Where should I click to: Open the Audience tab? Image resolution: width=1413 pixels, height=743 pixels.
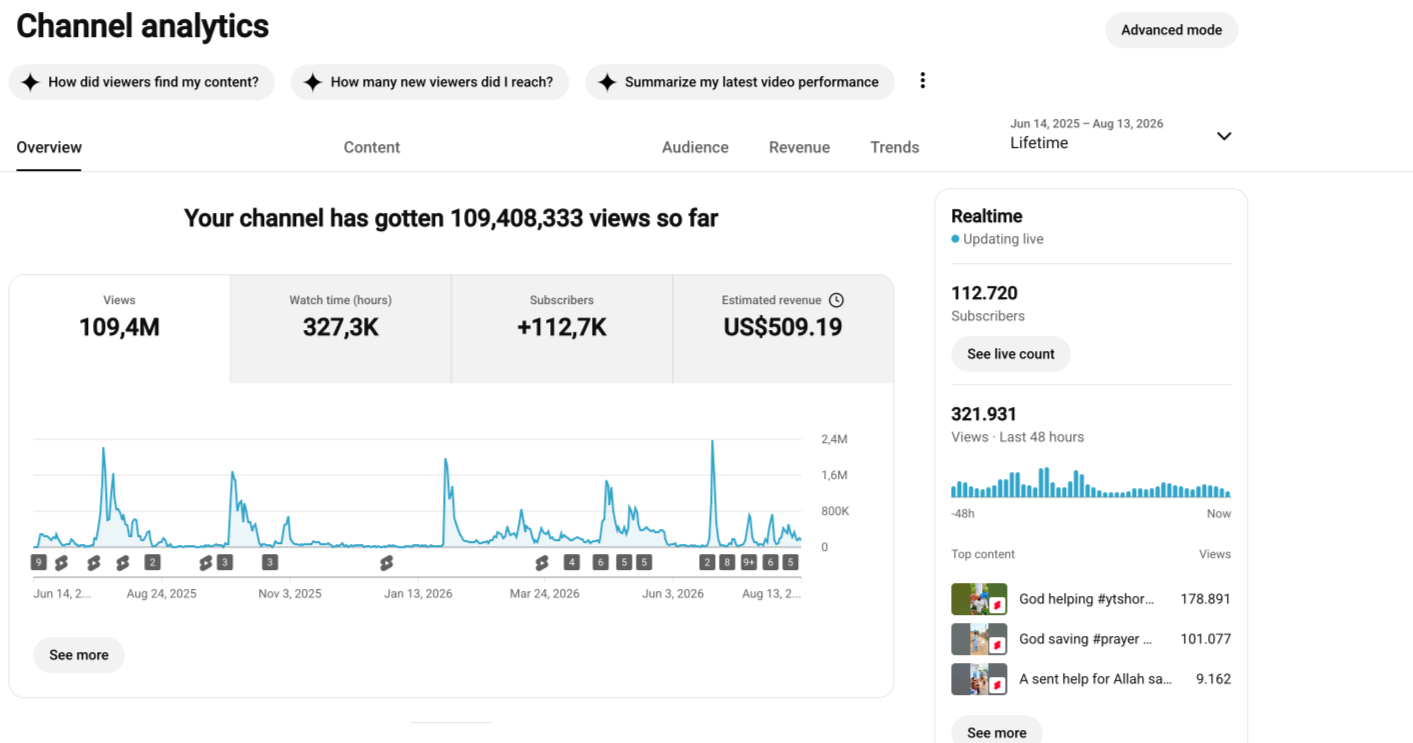click(x=695, y=147)
